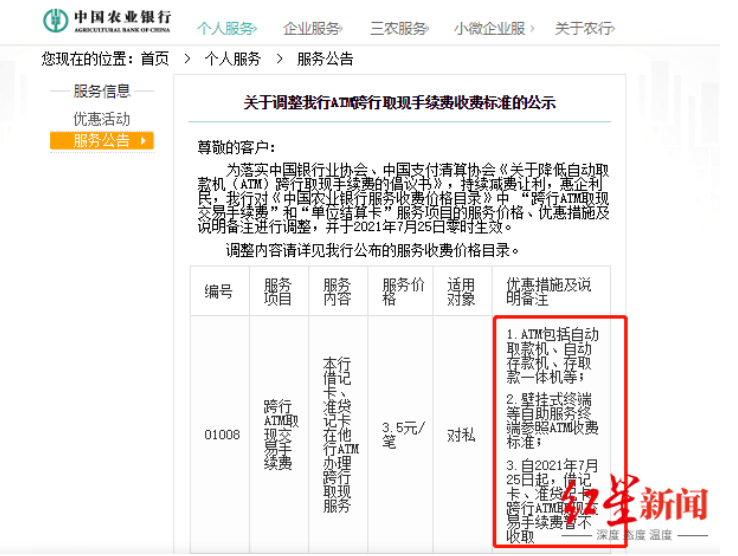The image size is (738, 556).
Task: Click the announcement title about ATM跨行取现手续费
Action: pyautogui.click(x=400, y=103)
